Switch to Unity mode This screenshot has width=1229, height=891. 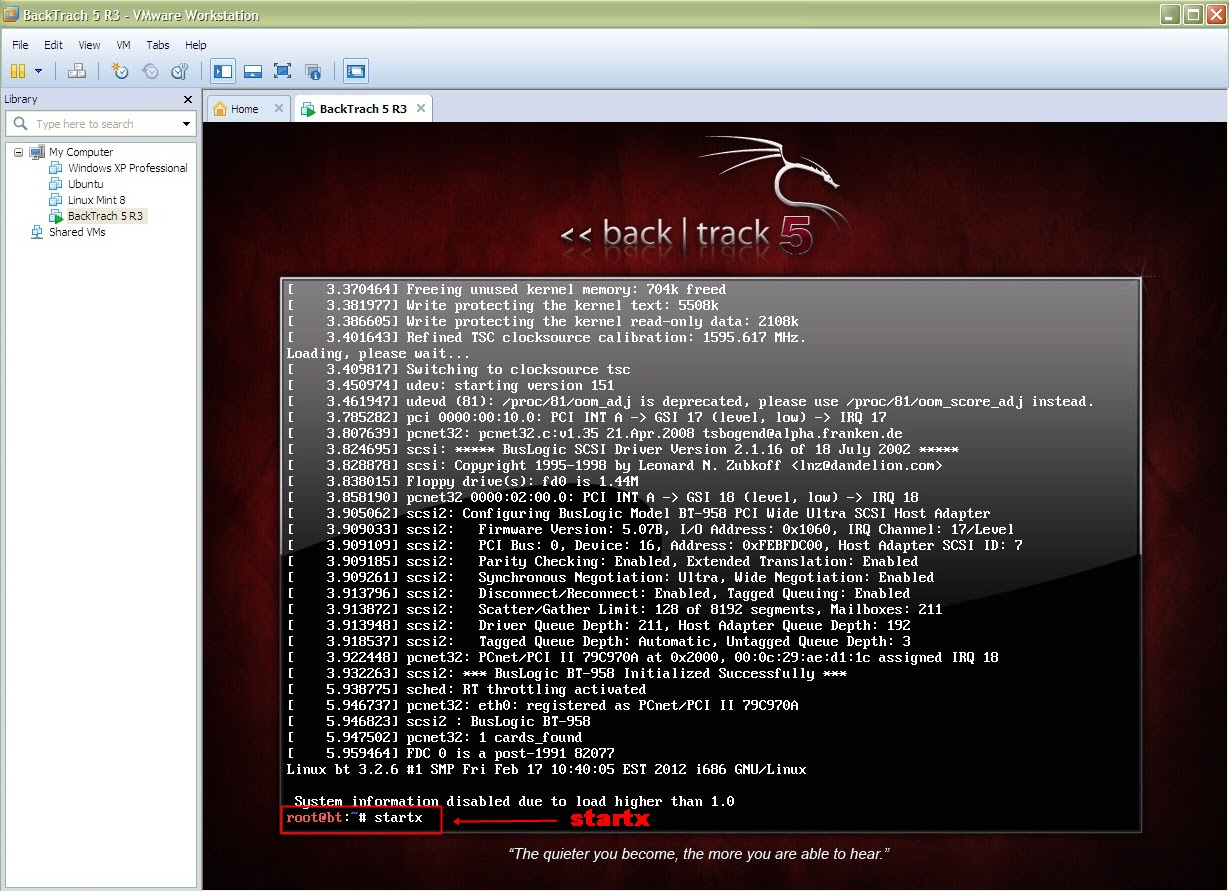point(313,71)
